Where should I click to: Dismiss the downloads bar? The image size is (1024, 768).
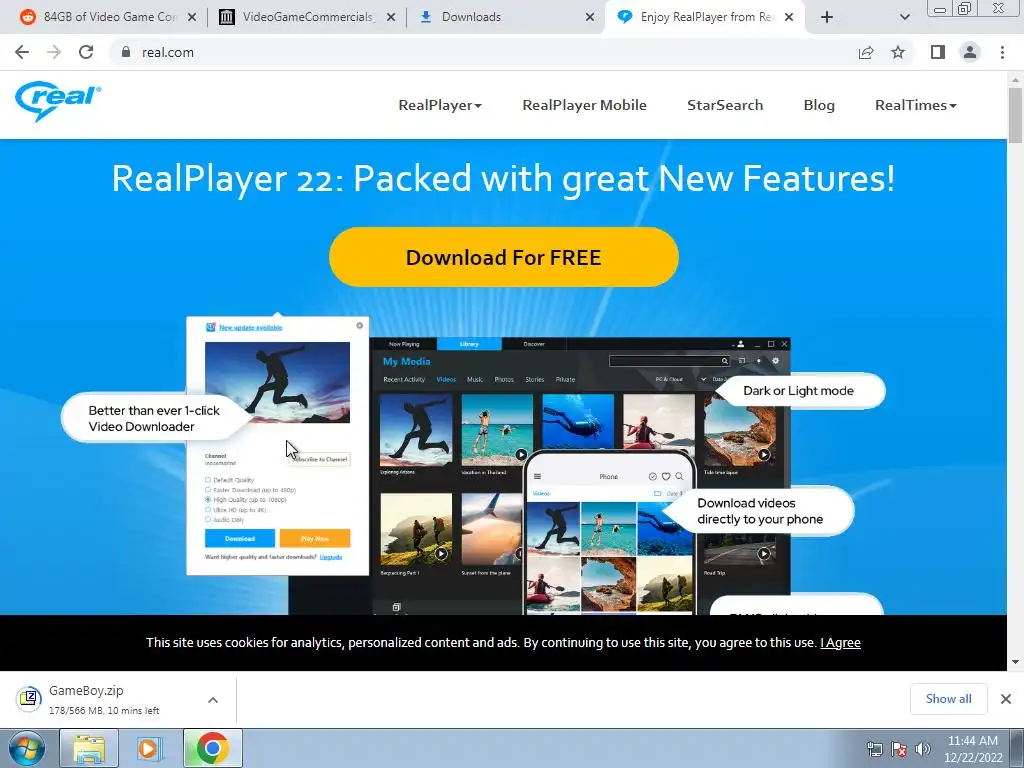(1006, 699)
